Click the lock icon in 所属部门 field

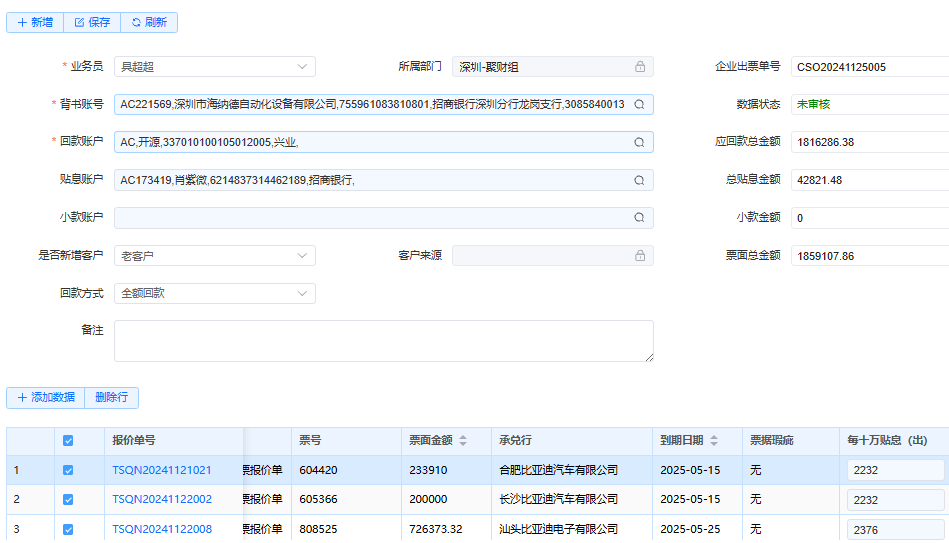click(639, 67)
